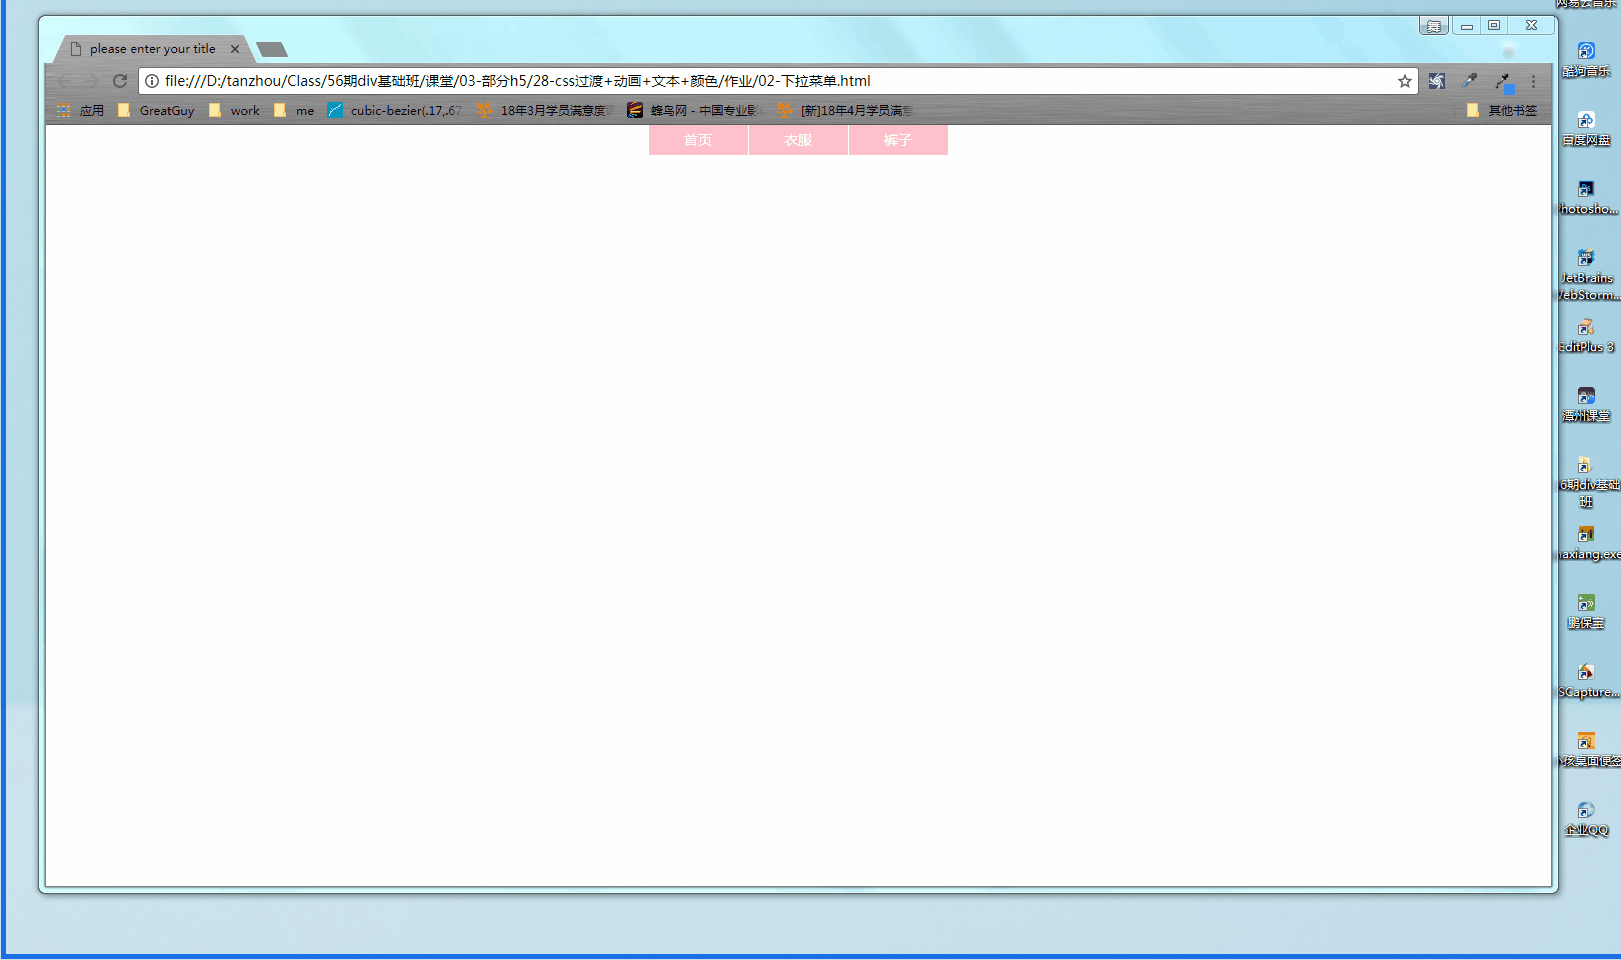Viewport: 1621px width, 960px height.
Task: Open a new tab
Action: (x=272, y=49)
